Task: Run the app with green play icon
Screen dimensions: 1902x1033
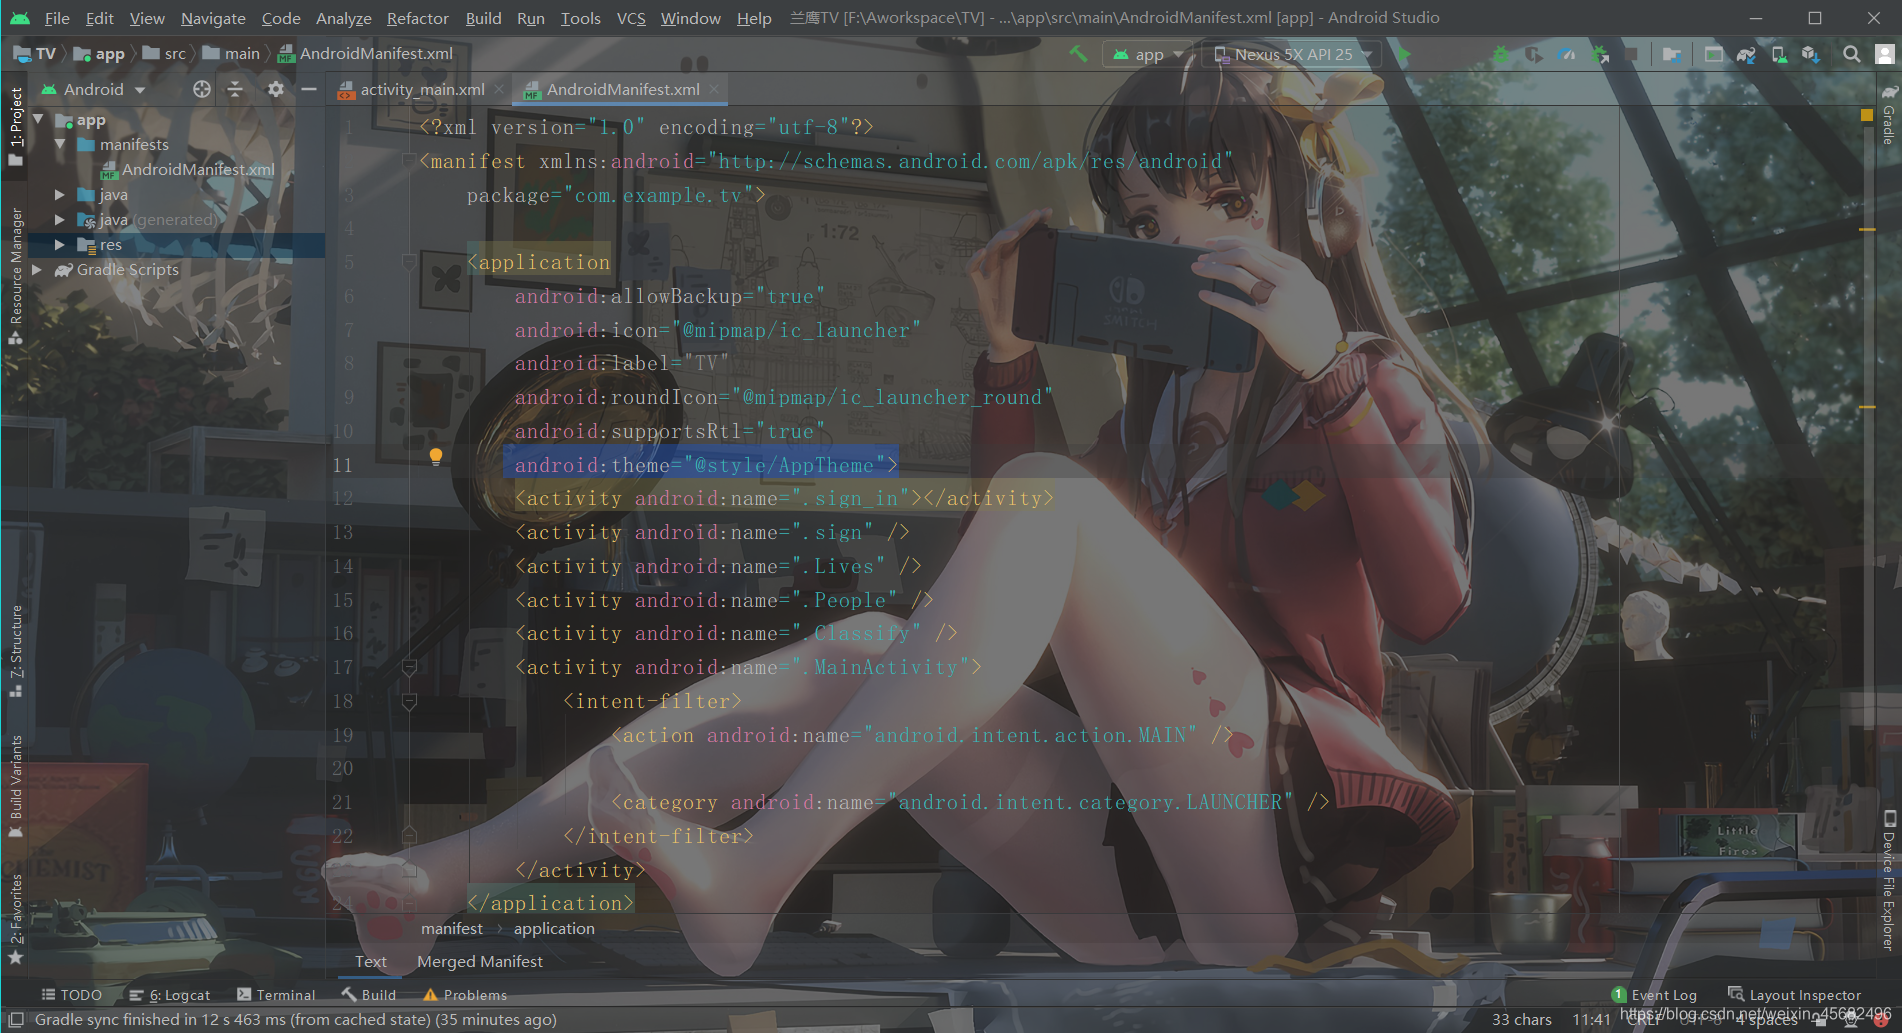Action: (x=1404, y=54)
